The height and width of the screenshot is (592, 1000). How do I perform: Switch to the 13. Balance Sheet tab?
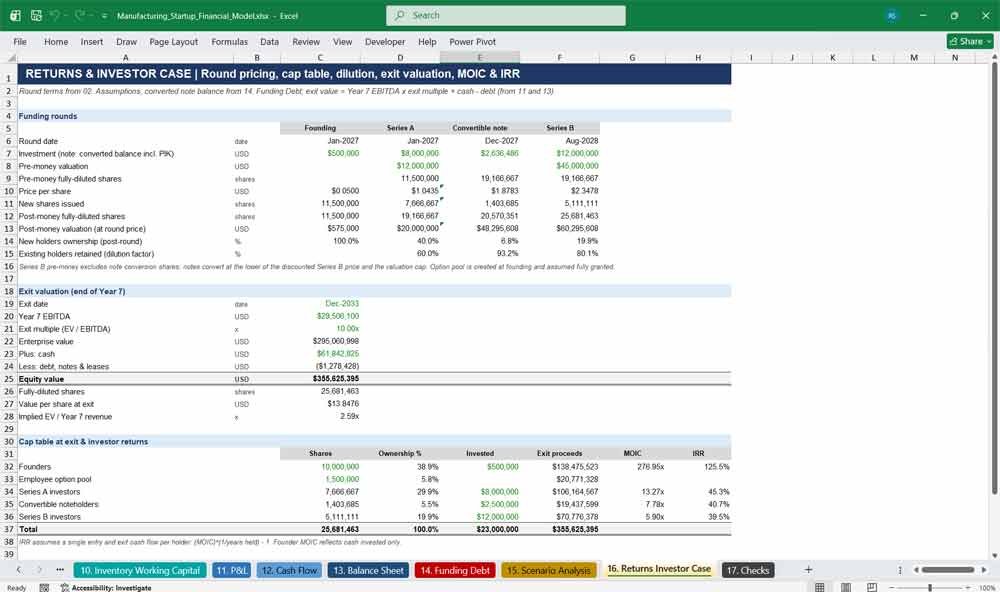pyautogui.click(x=369, y=570)
